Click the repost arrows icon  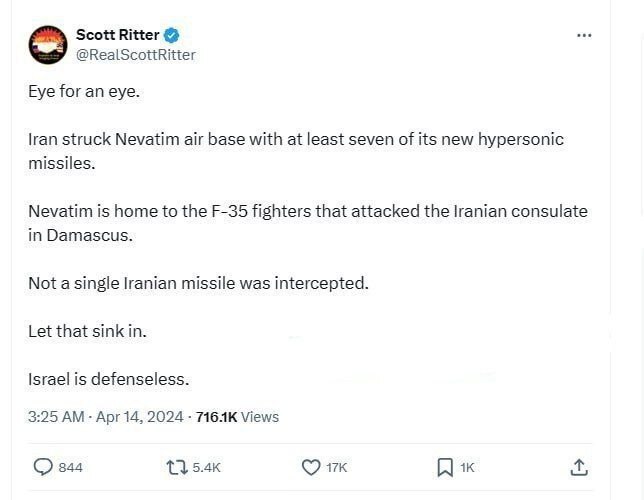[x=177, y=467]
